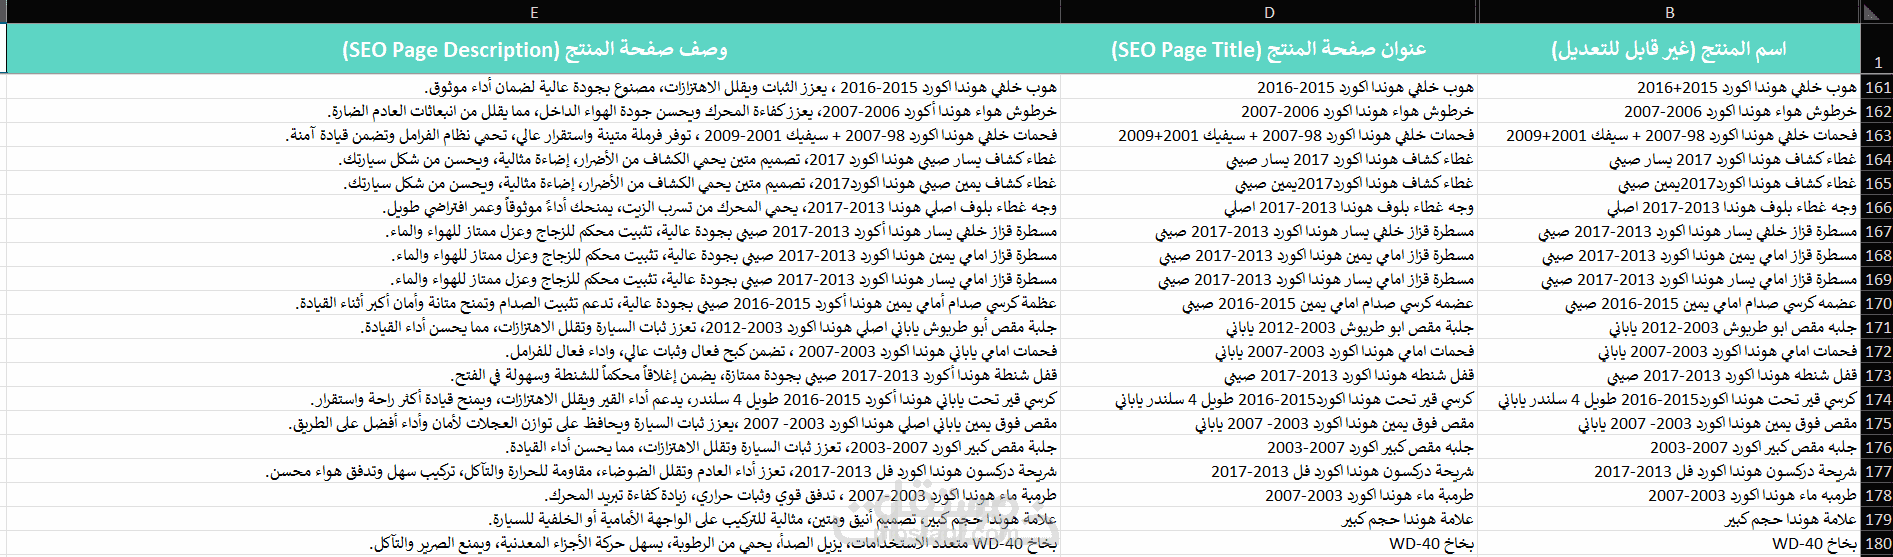Select row header 165

[1876, 183]
